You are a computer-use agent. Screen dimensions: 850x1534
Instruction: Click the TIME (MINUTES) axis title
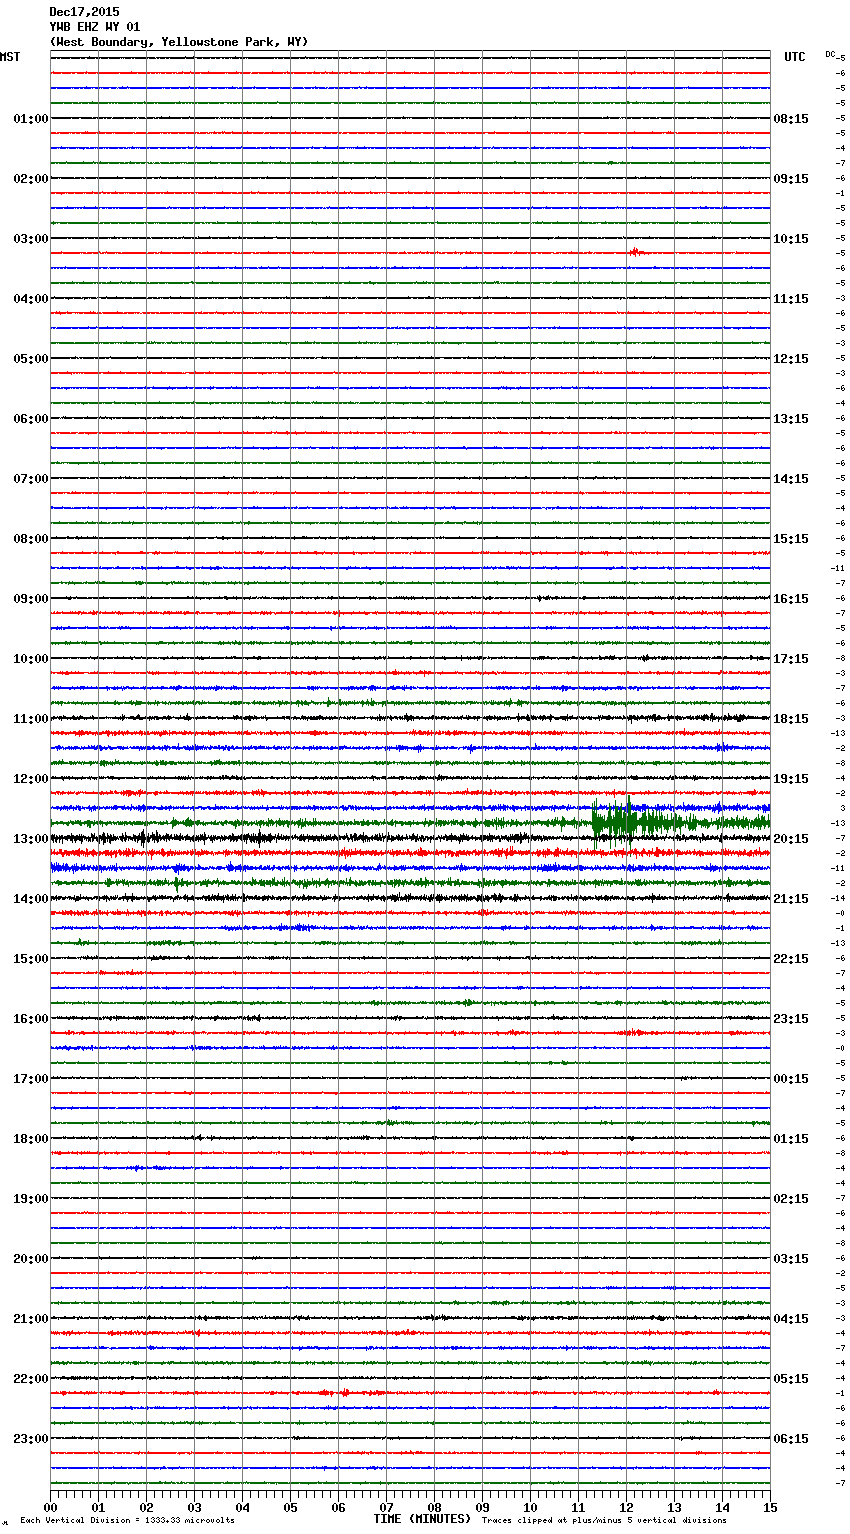pos(422,1519)
